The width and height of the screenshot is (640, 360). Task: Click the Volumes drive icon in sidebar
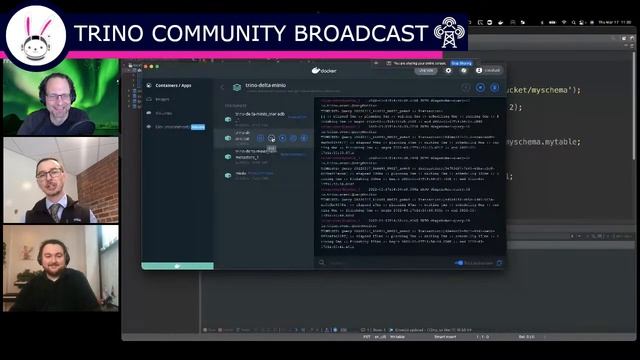coord(149,113)
